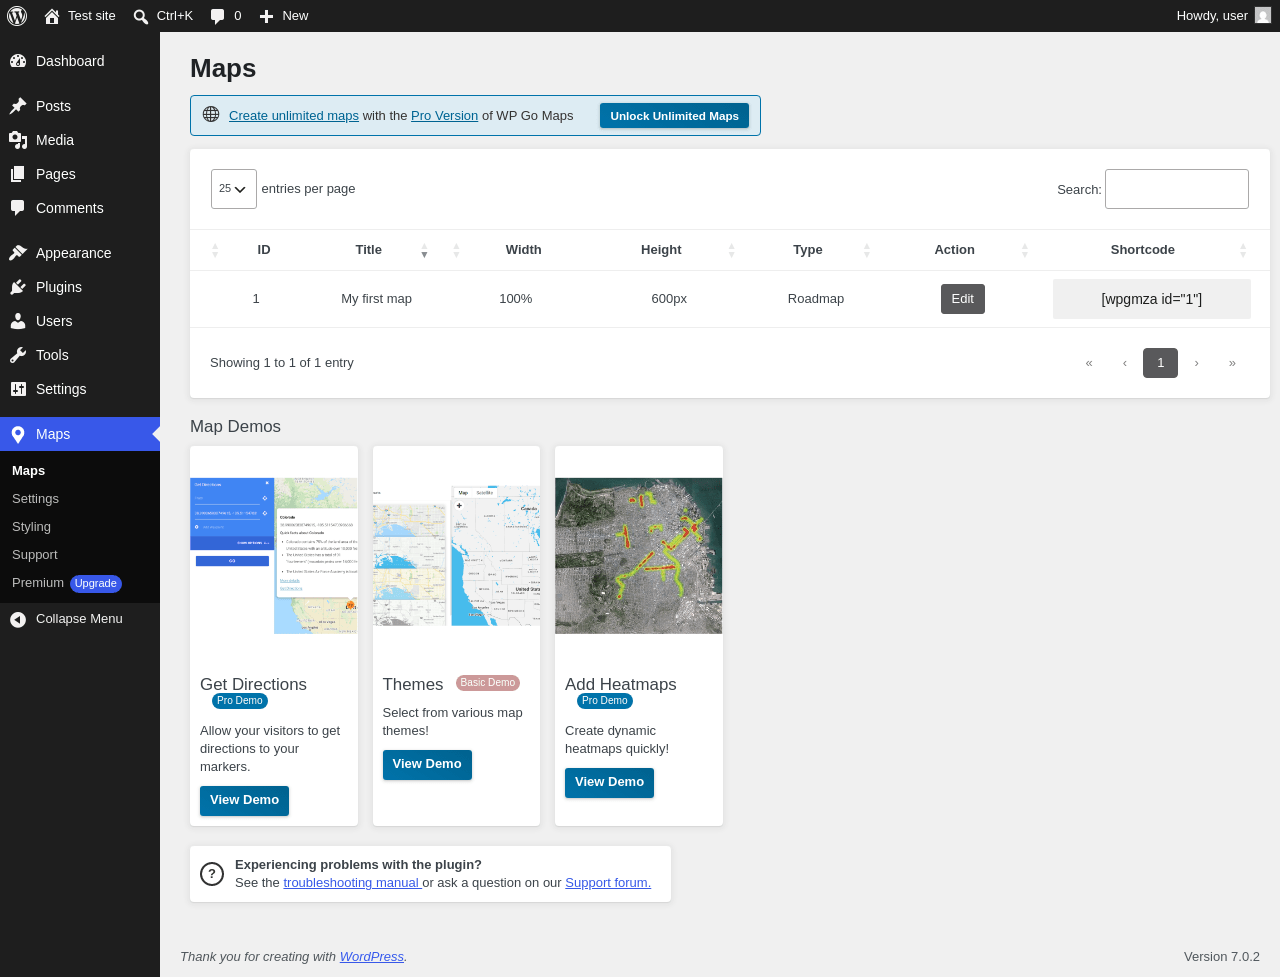Open Themes demo thumbnail
Image resolution: width=1280 pixels, height=977 pixels.
(456, 556)
